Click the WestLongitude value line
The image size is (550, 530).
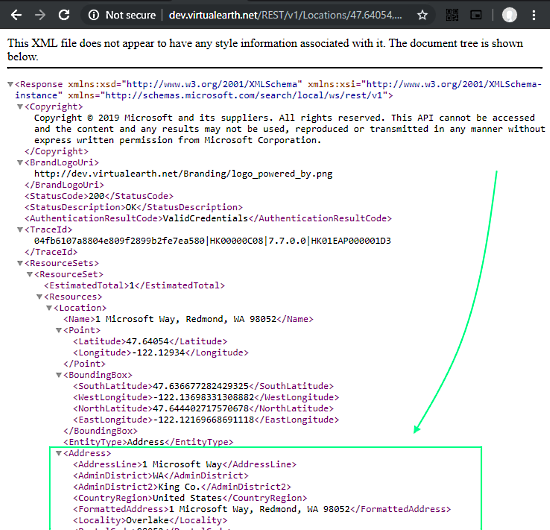click(x=206, y=397)
